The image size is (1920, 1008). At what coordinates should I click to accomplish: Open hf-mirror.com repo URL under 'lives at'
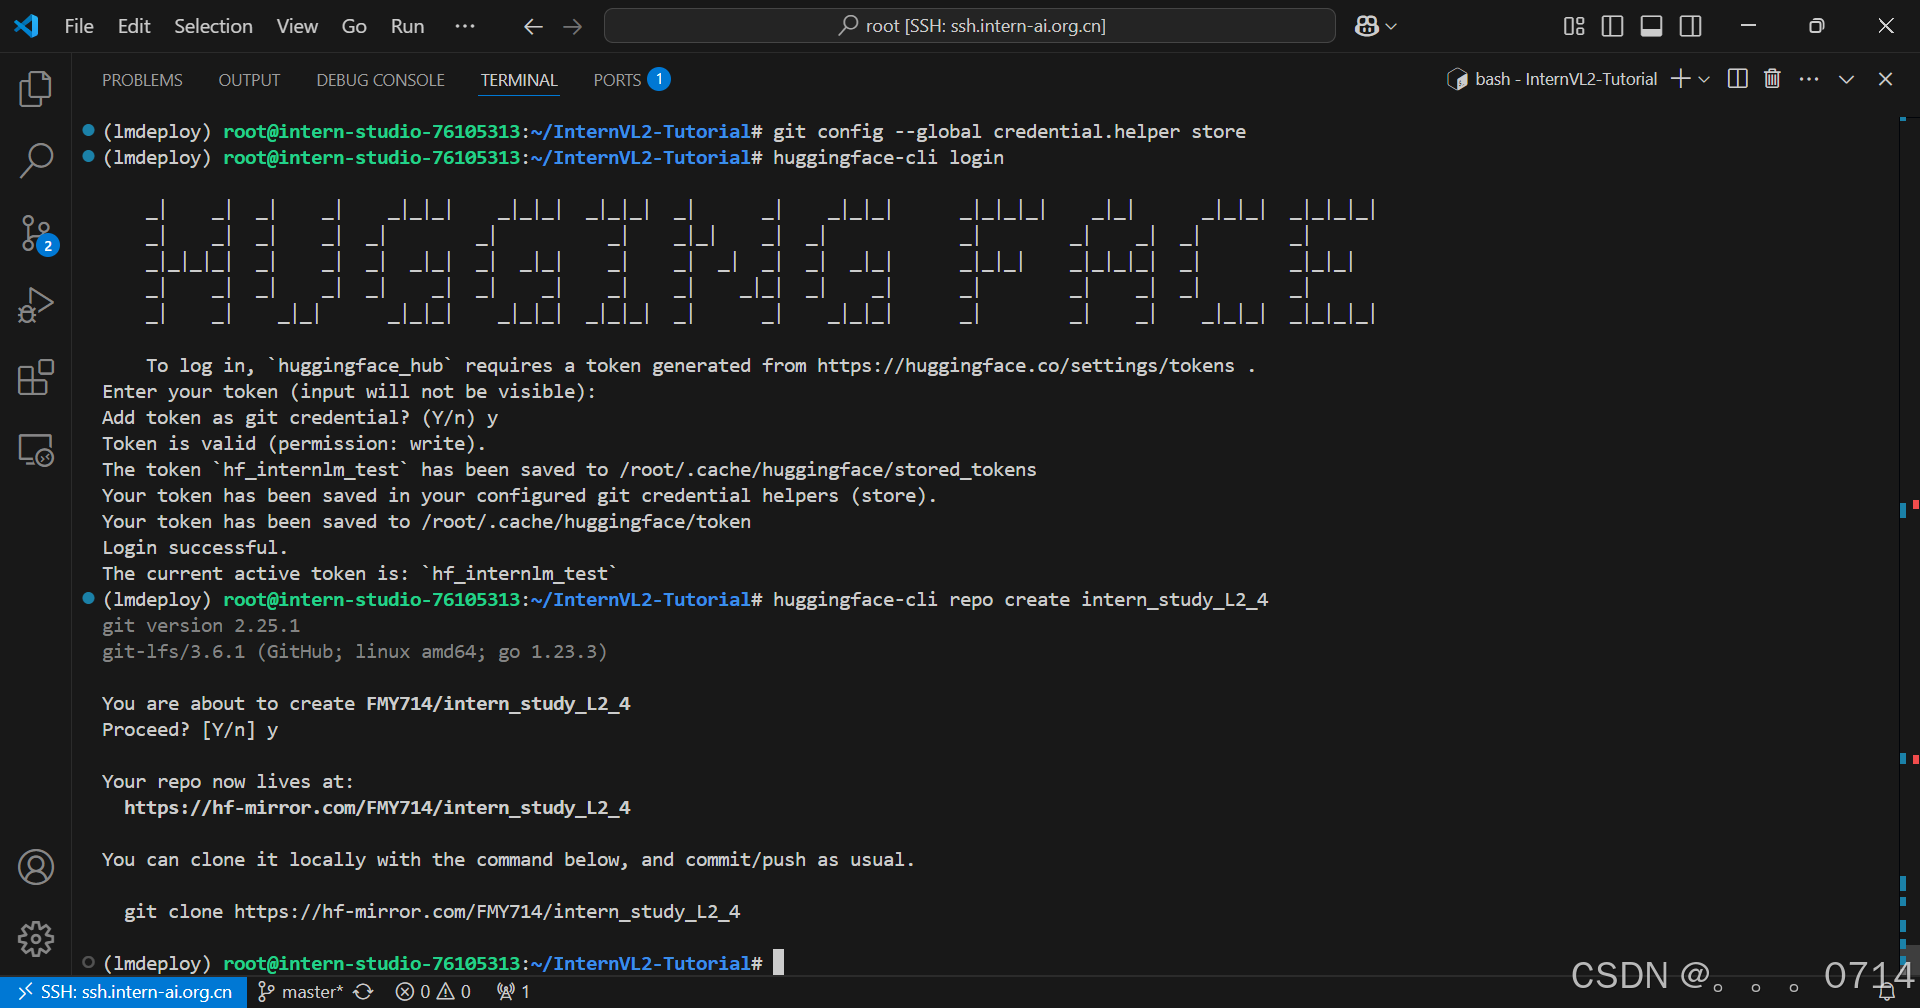point(377,808)
